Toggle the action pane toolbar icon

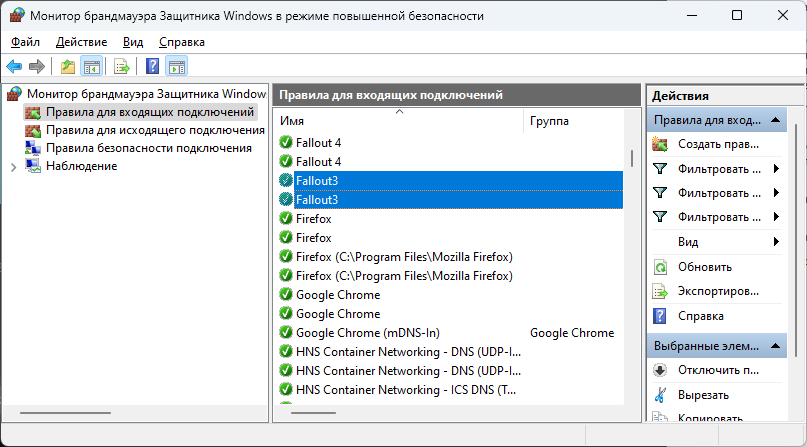pyautogui.click(x=176, y=67)
